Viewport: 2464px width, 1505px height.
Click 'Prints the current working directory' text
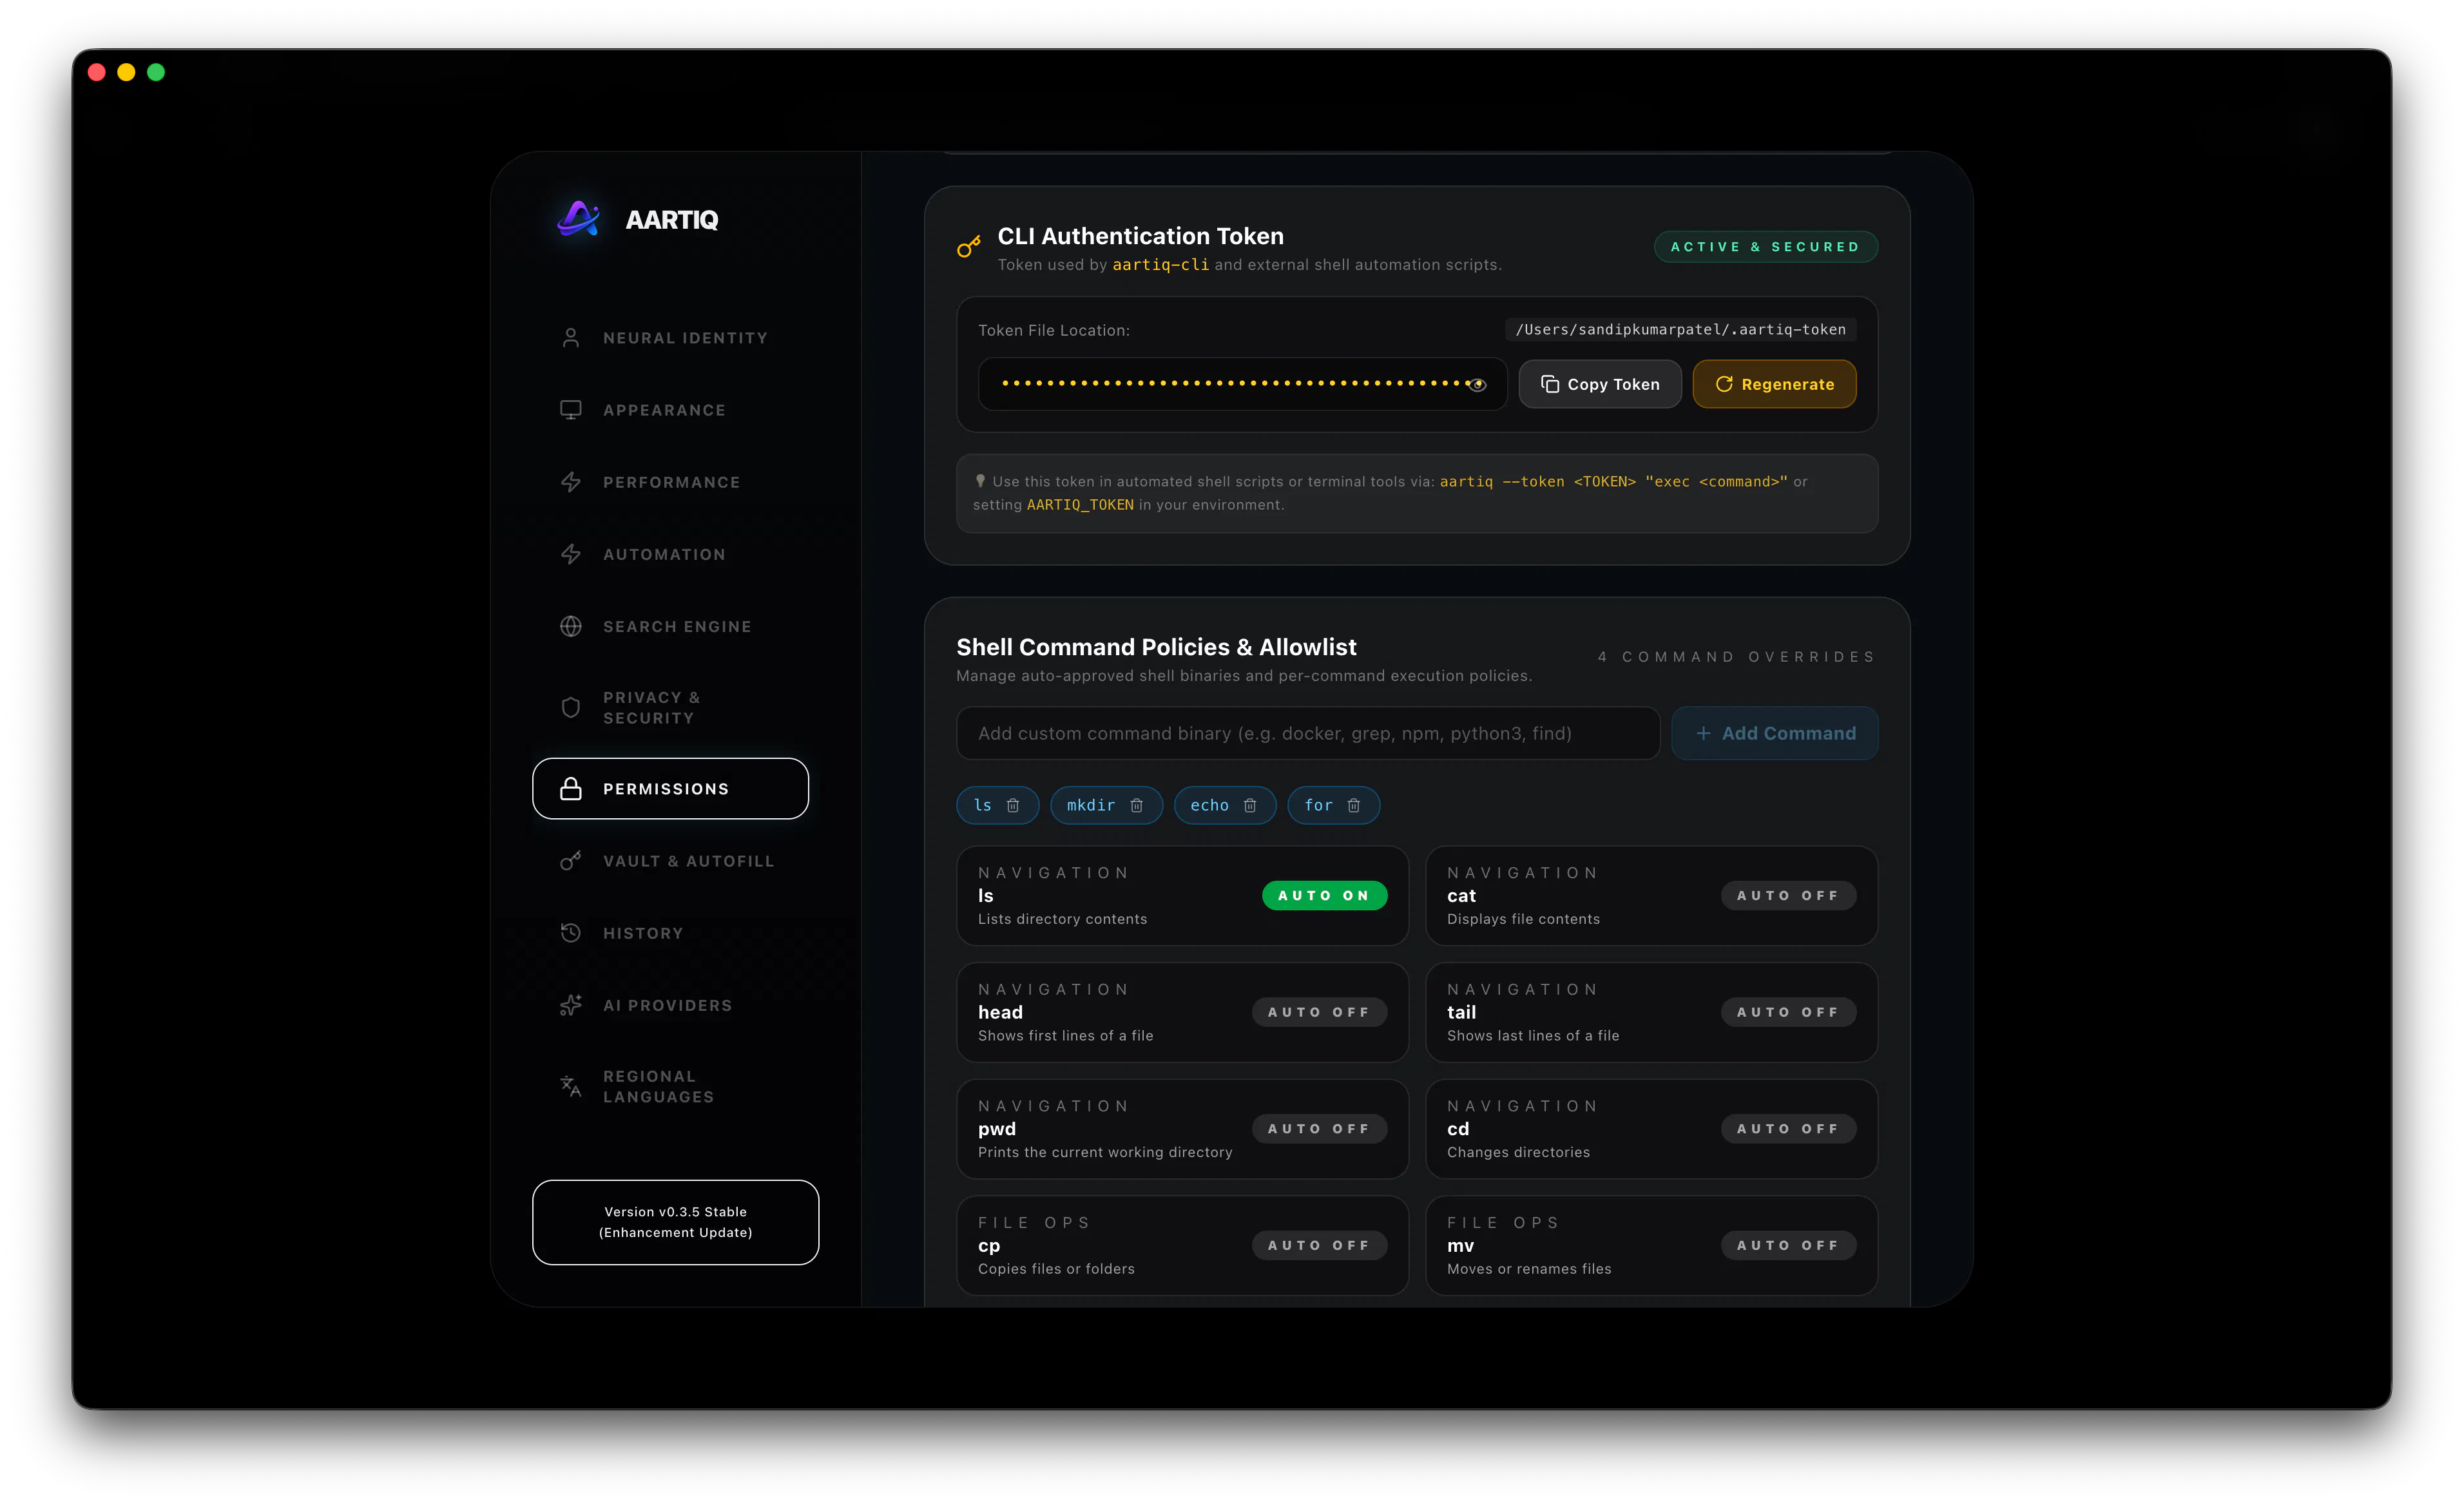1105,1152
